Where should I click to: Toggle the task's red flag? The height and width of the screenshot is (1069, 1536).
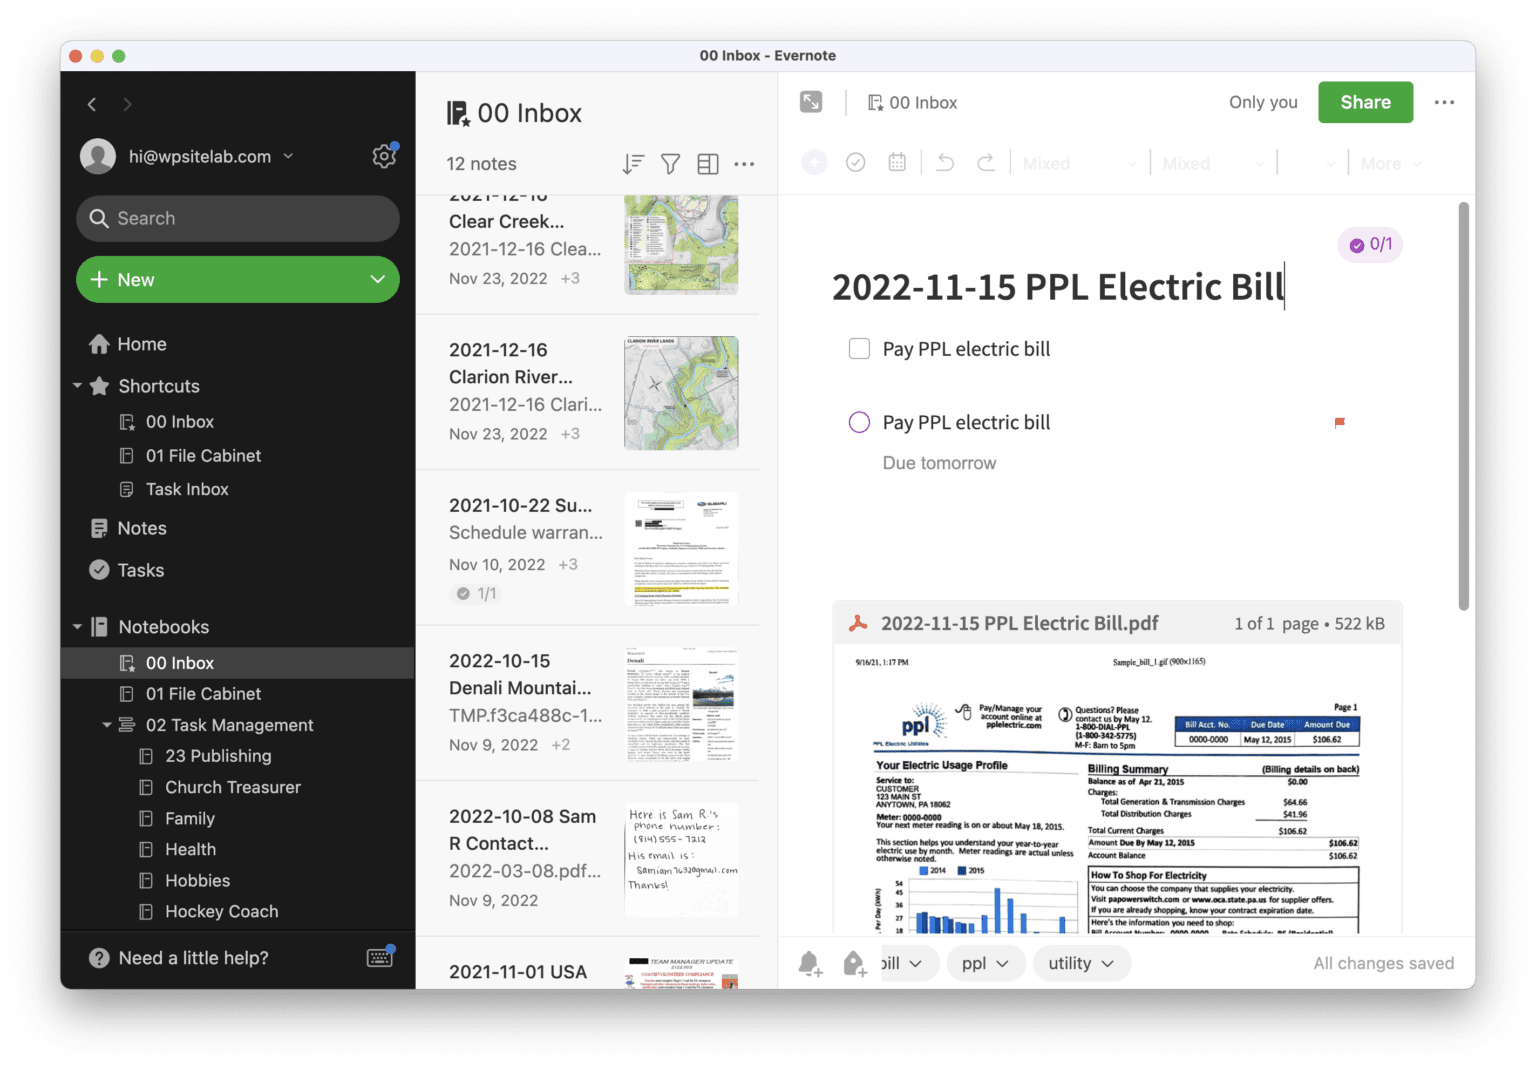click(1340, 422)
